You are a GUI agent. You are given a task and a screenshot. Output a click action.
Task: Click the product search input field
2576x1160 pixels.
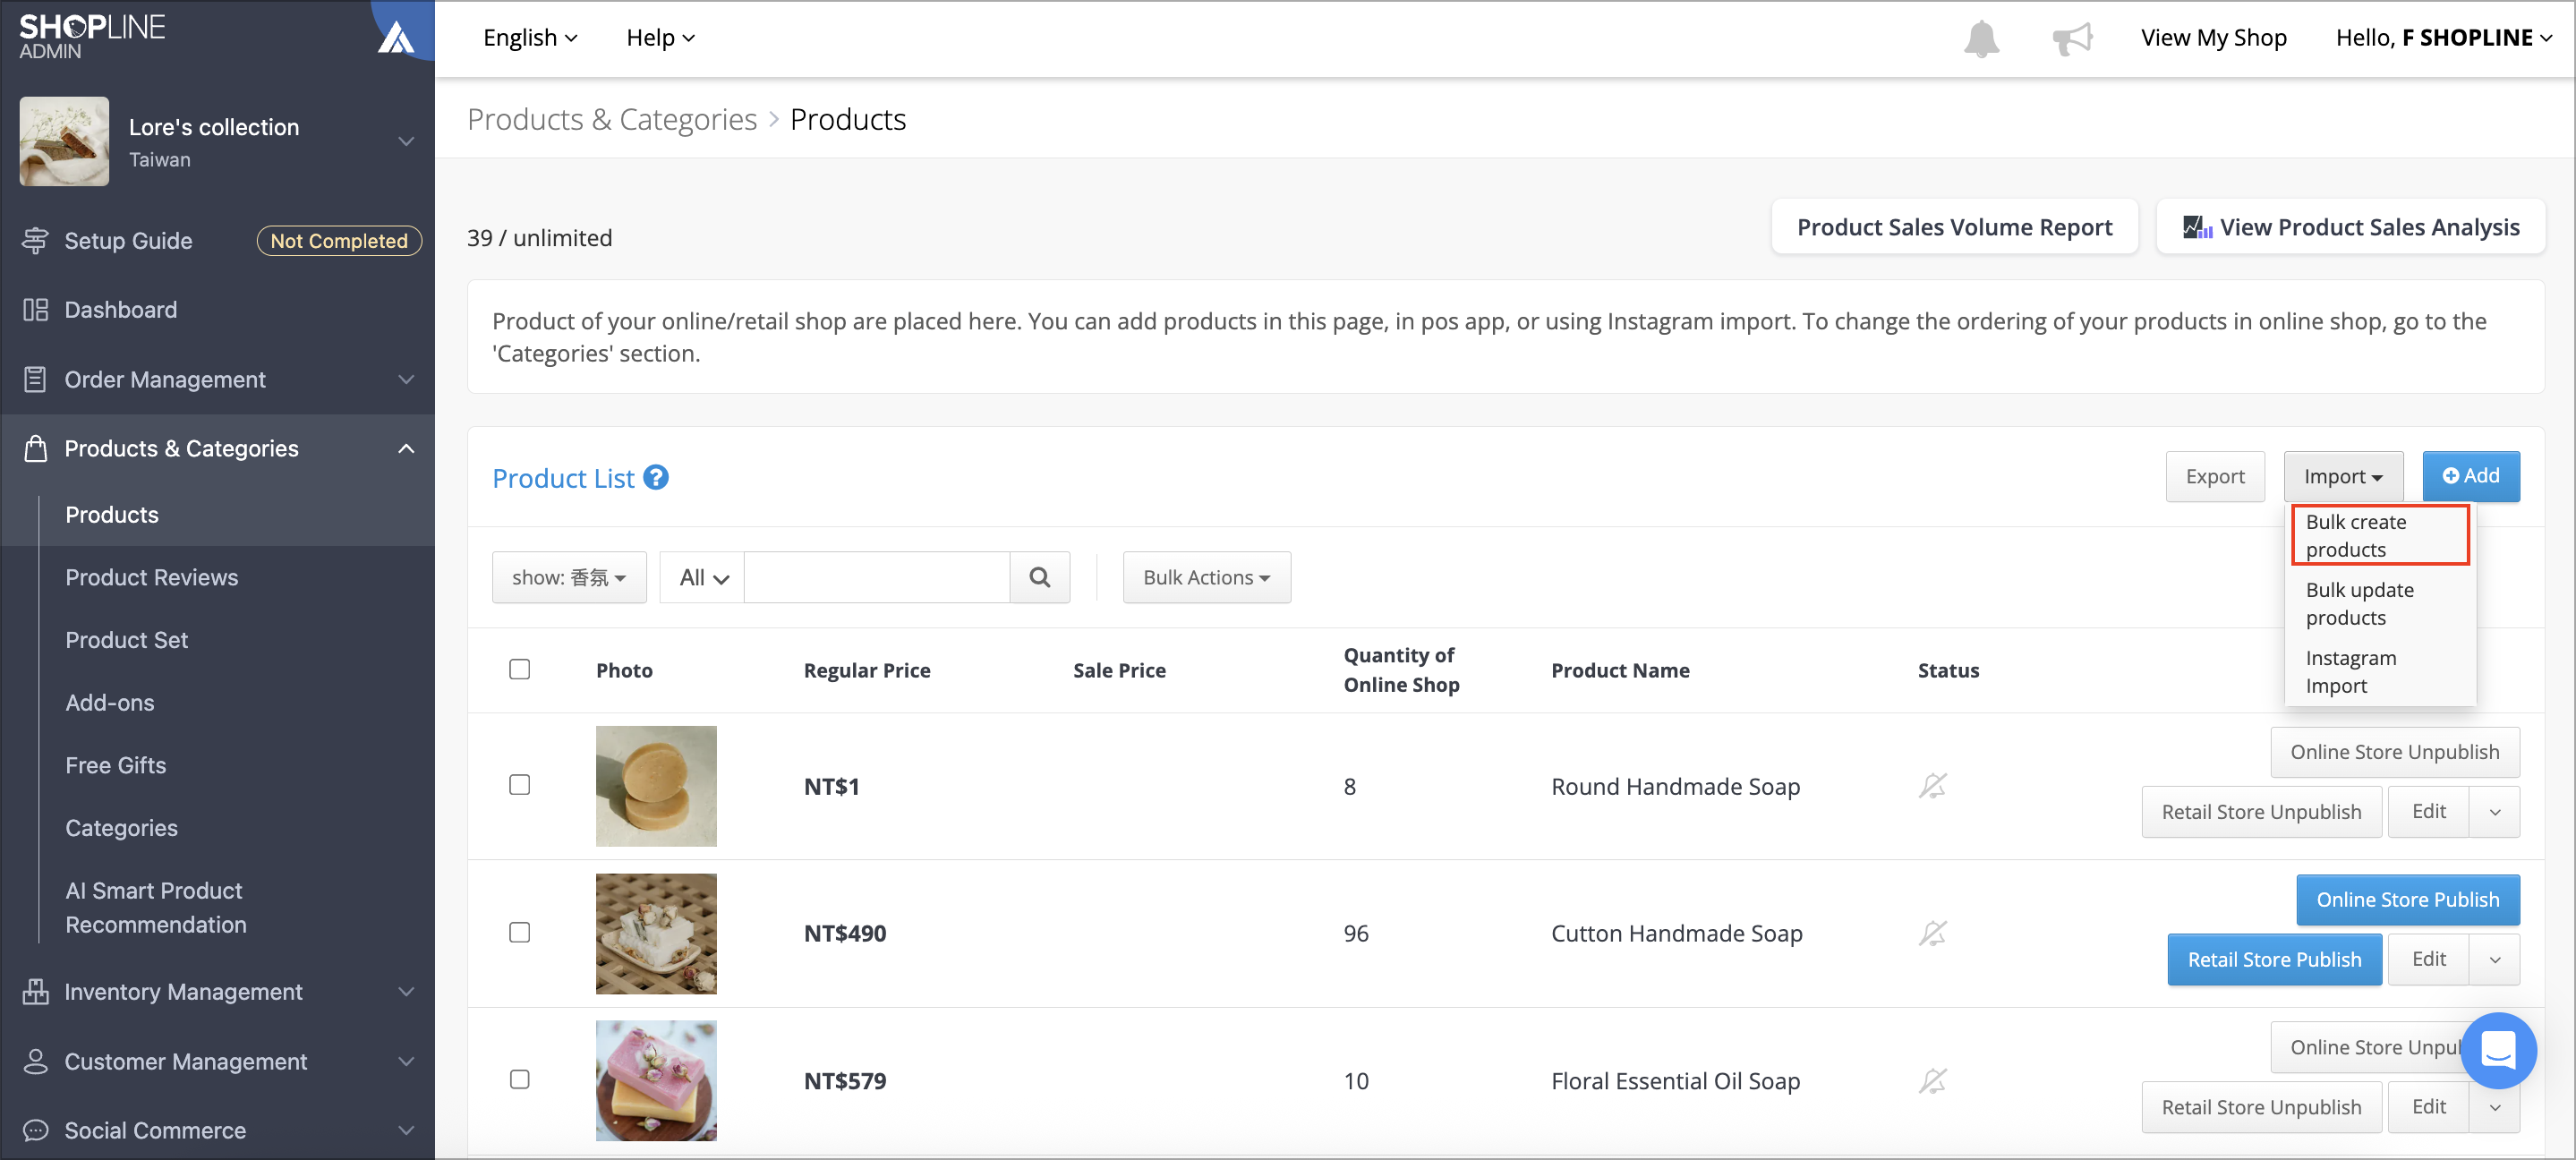(877, 577)
